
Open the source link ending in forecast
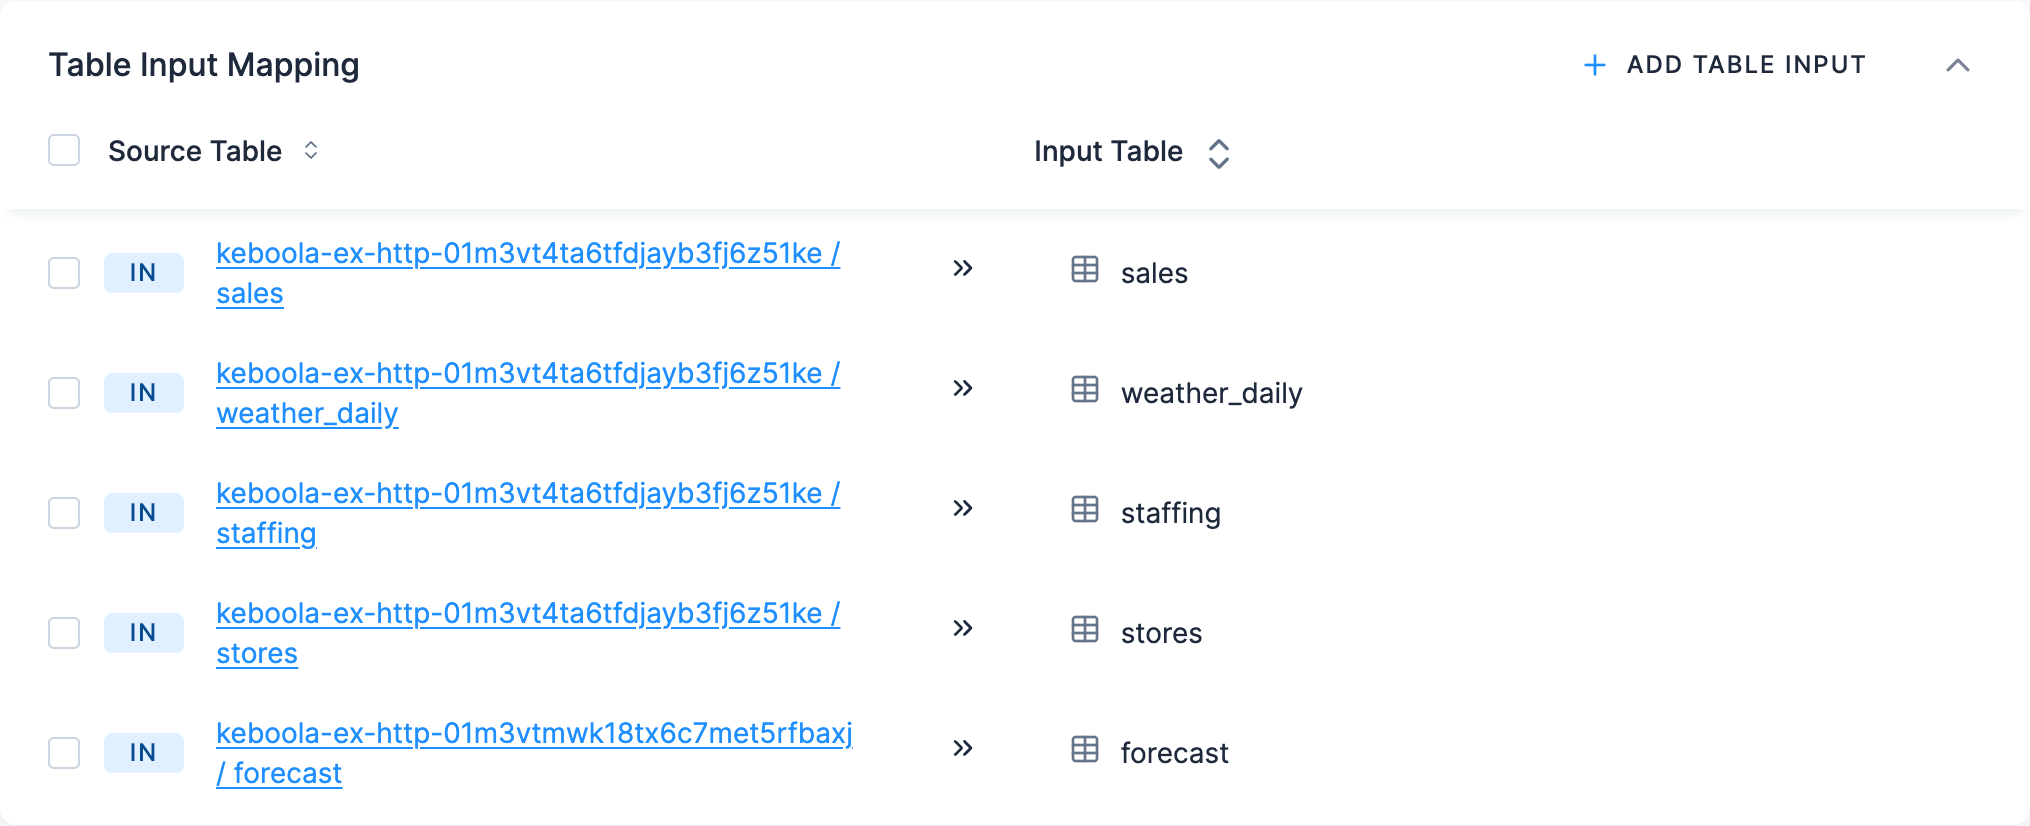534,753
